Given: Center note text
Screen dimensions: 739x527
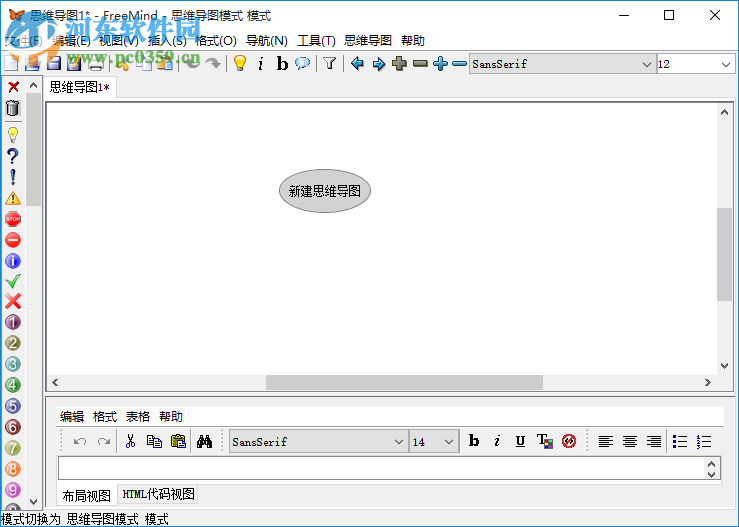Looking at the screenshot, I should coord(630,442).
